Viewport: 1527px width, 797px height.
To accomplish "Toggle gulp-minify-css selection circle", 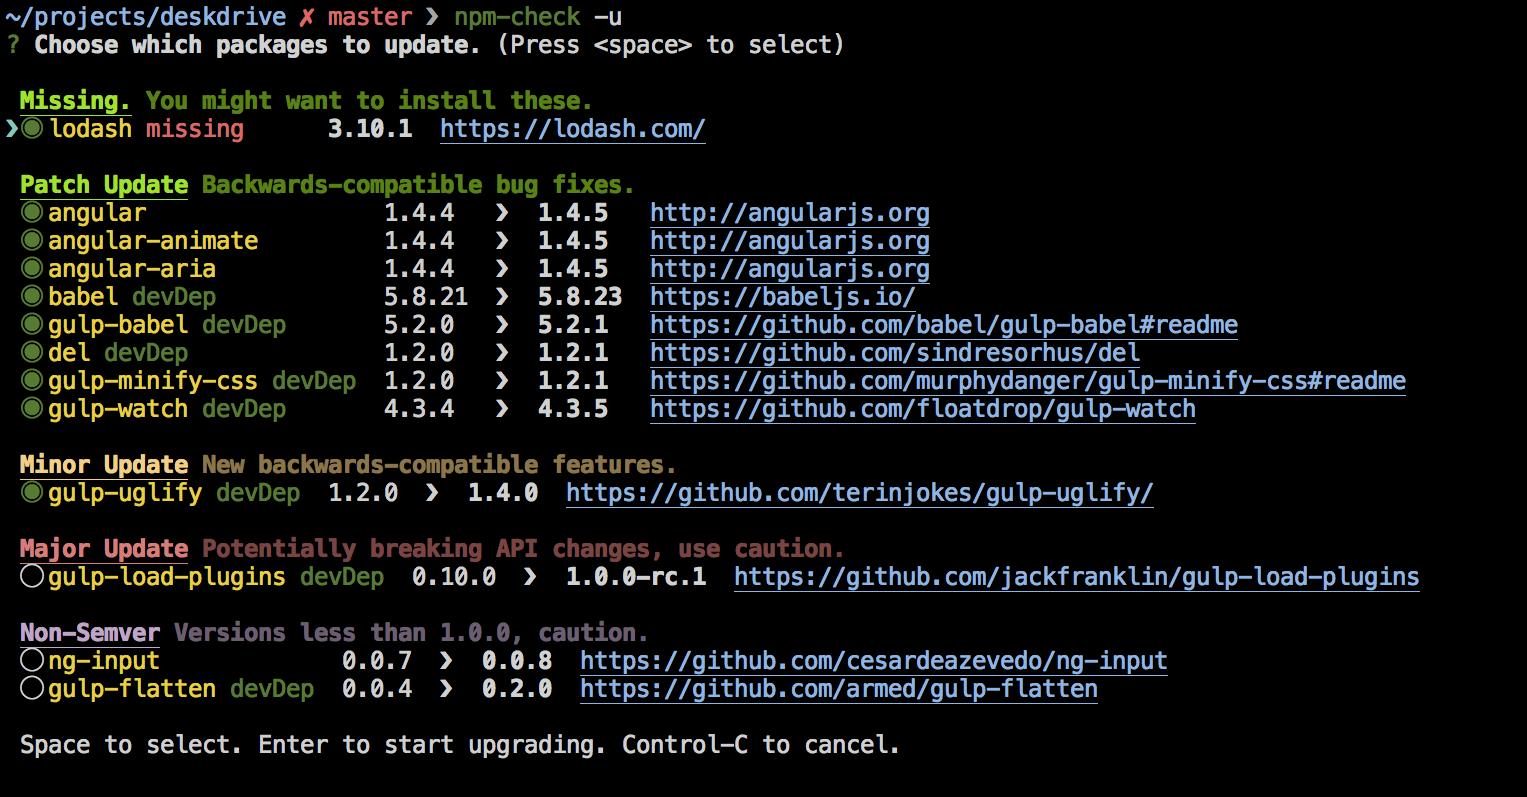I will 32,381.
